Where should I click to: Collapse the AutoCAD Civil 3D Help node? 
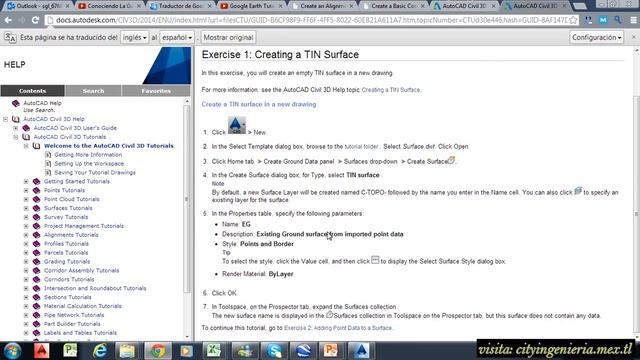point(6,119)
